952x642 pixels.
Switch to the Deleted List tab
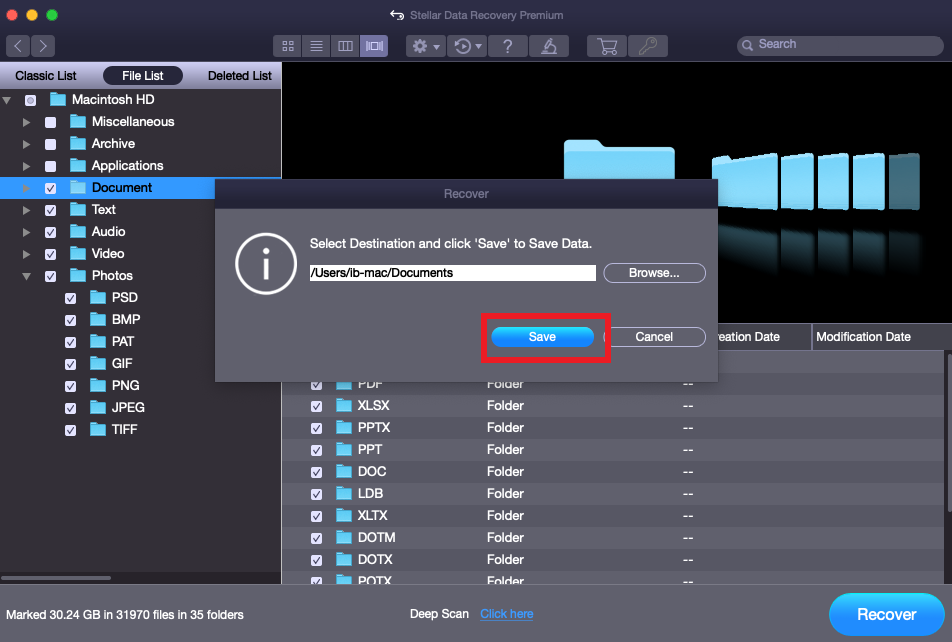coord(239,76)
